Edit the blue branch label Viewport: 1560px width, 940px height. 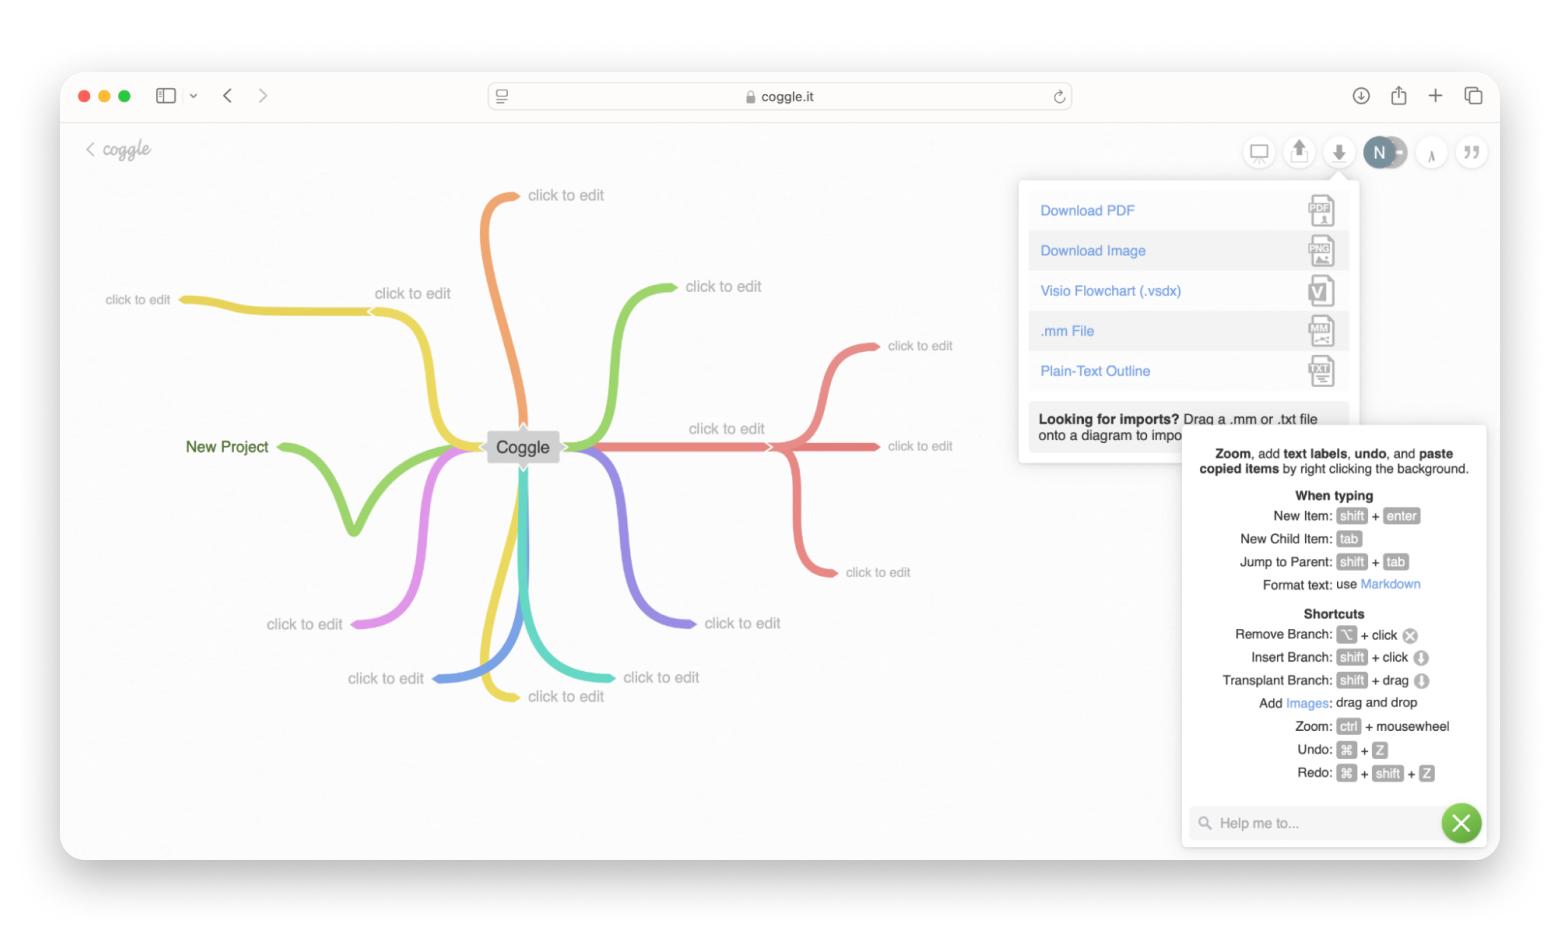coord(386,679)
